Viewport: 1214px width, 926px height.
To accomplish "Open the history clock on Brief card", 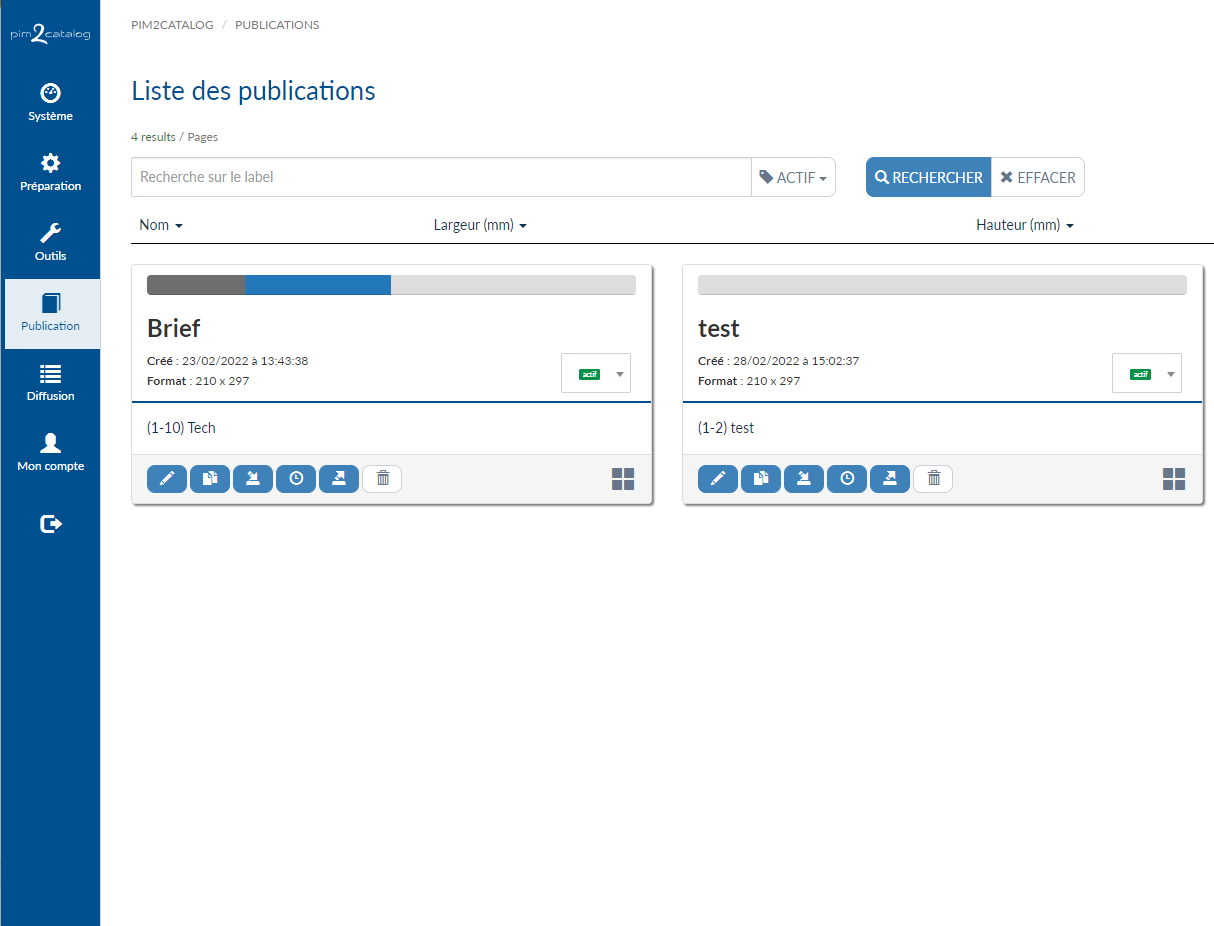I will coord(296,479).
